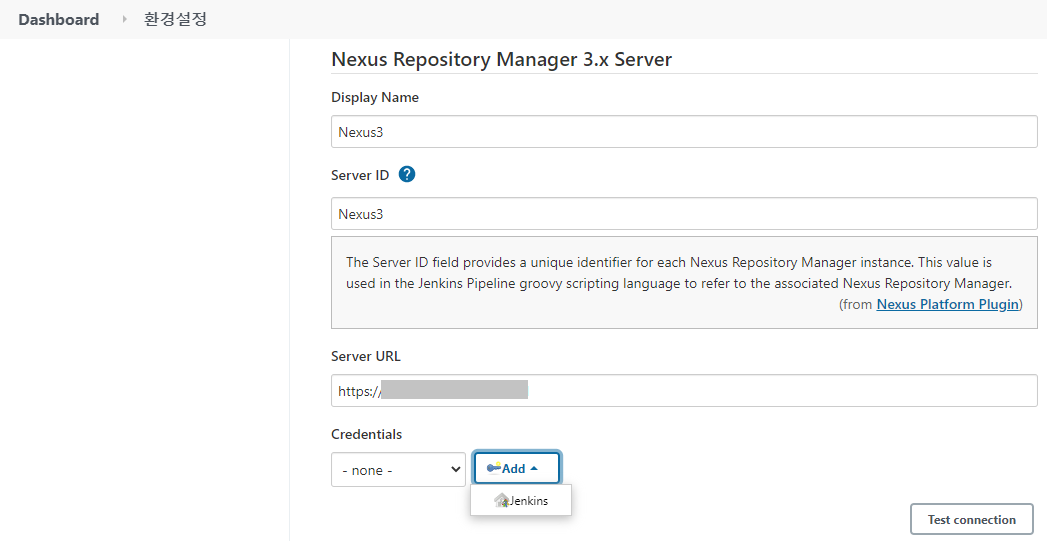Select Jenkins from the Add menu
Image resolution: width=1047 pixels, height=541 pixels.
[521, 500]
